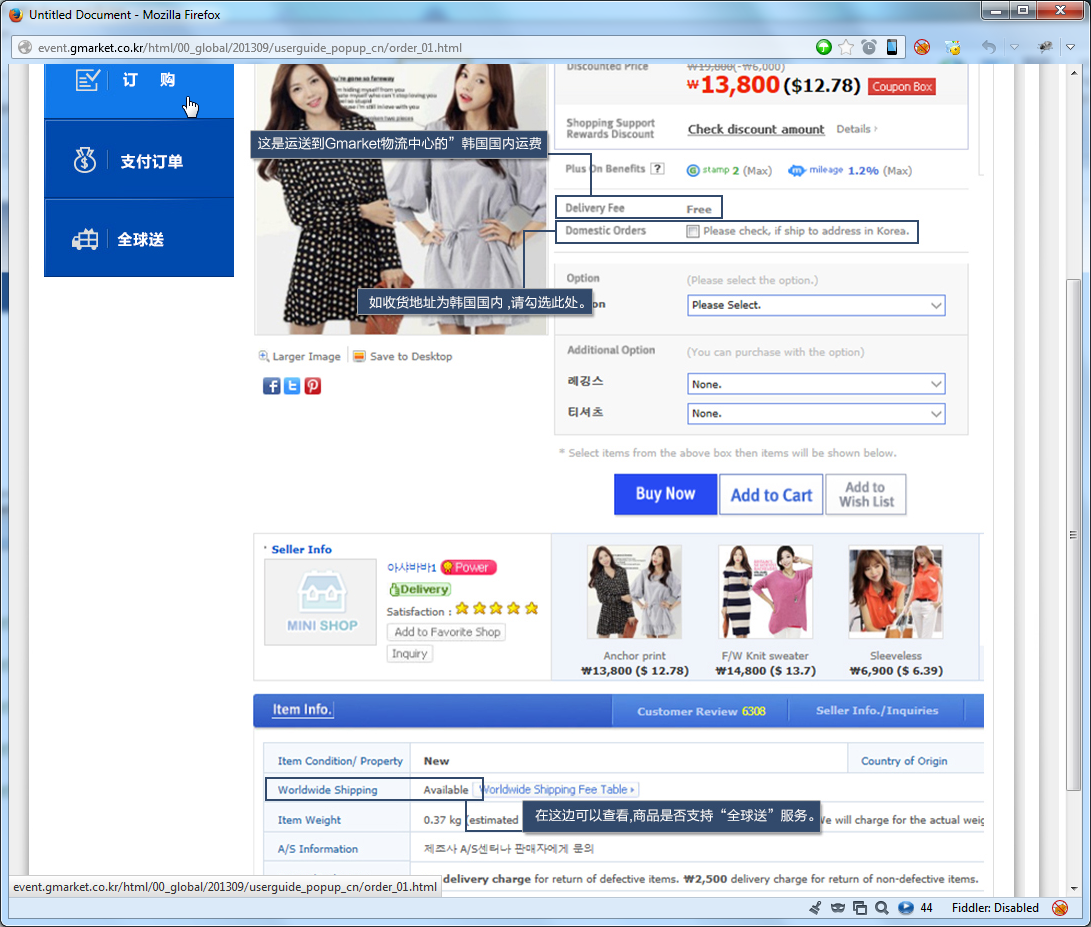
Task: Click the green Delivery badge
Action: (420, 589)
